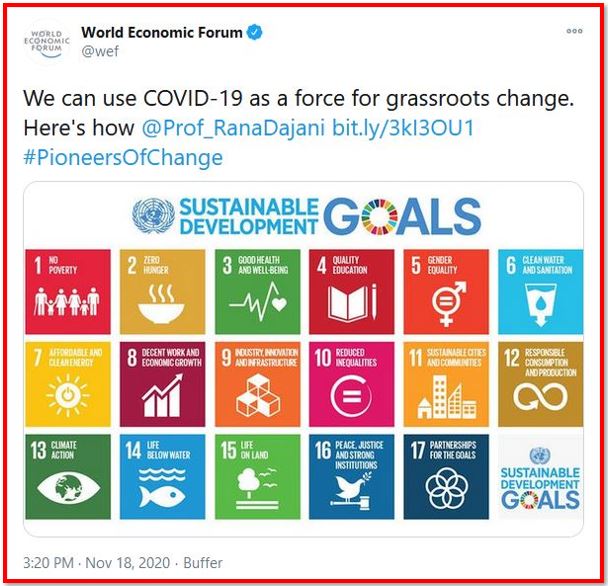Image resolution: width=608 pixels, height=586 pixels.
Task: Select the Quality Education book icon
Action: [352, 303]
